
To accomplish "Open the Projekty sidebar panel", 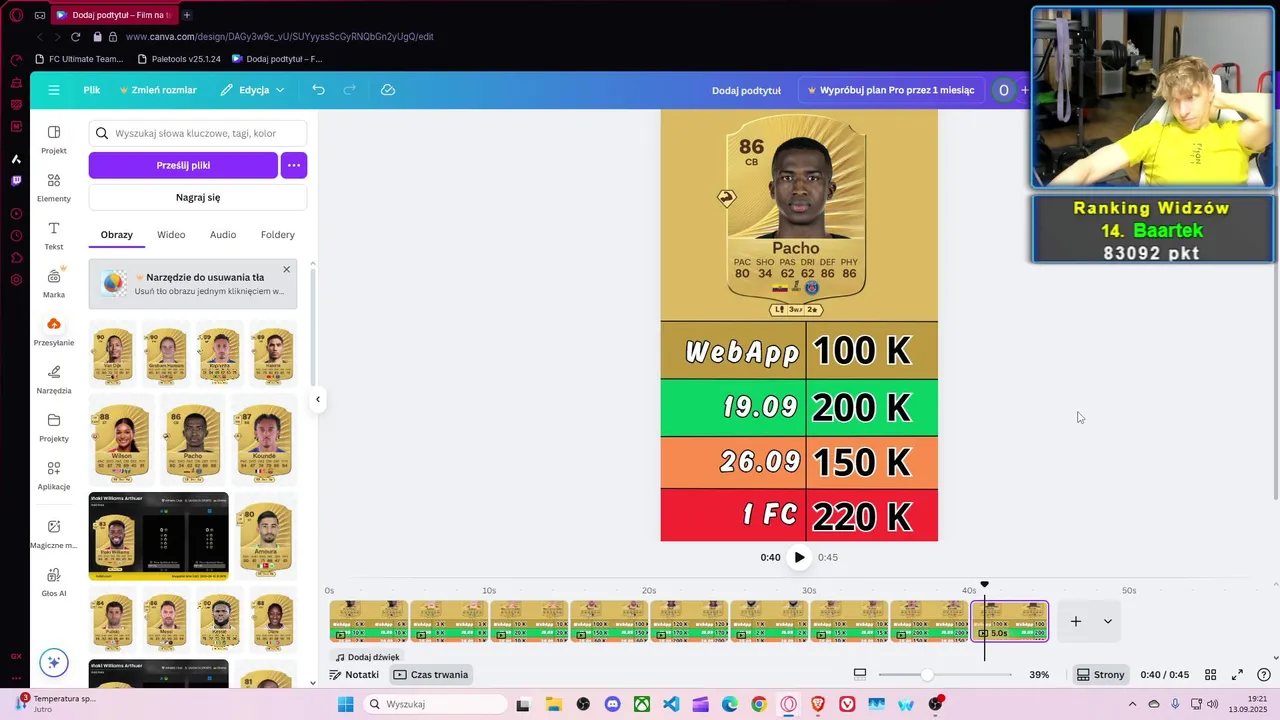I will pyautogui.click(x=54, y=427).
